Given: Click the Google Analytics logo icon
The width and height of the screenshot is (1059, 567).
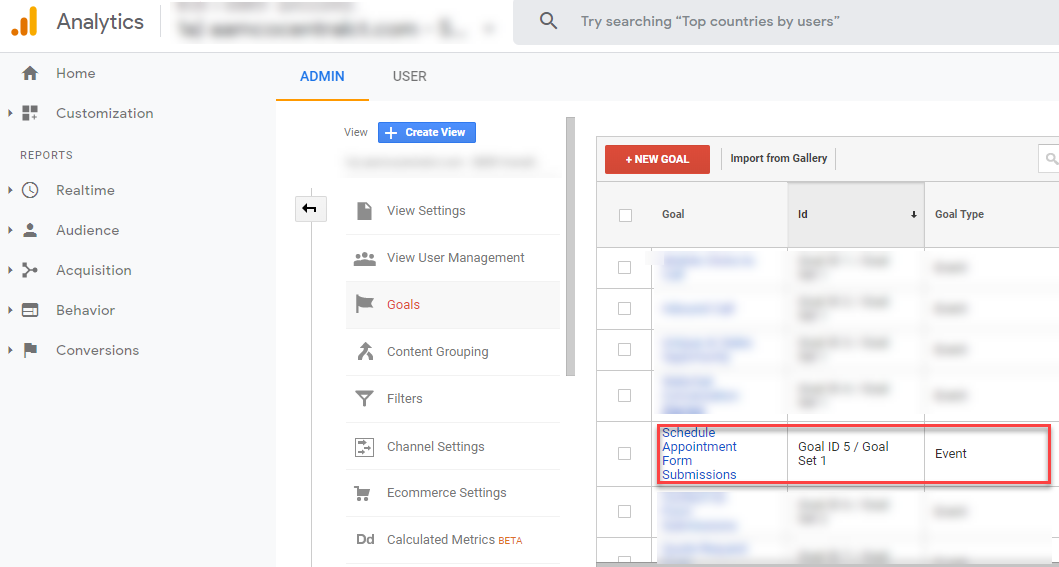Looking at the screenshot, I should [x=24, y=21].
